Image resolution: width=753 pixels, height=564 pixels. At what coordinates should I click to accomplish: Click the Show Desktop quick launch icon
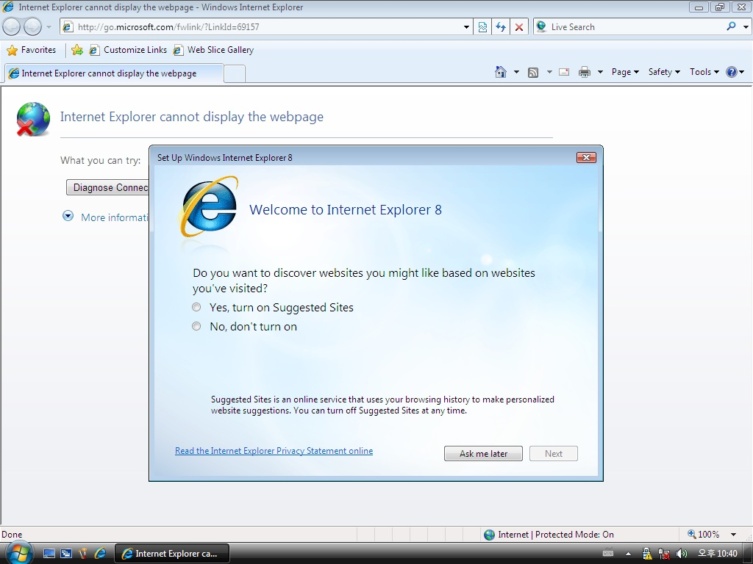pyautogui.click(x=49, y=553)
